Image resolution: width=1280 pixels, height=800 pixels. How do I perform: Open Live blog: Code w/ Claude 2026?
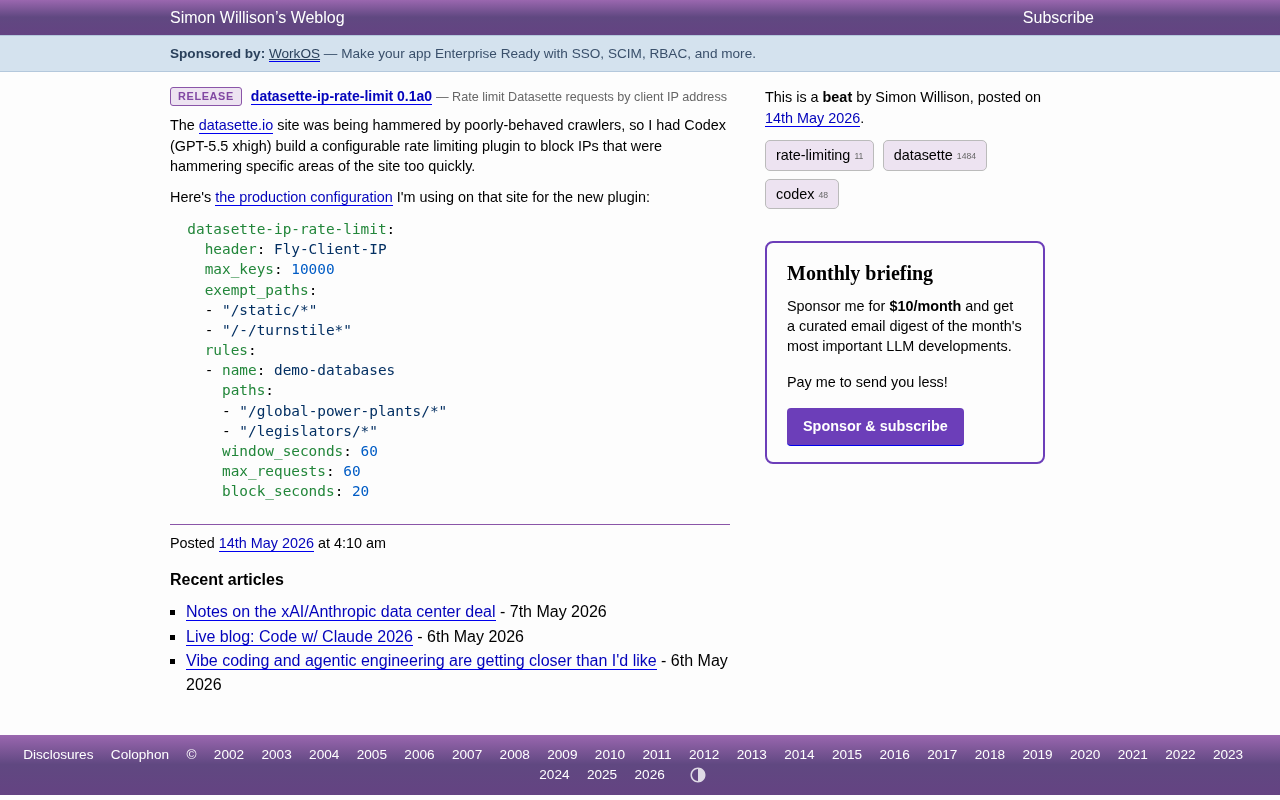tap(299, 637)
